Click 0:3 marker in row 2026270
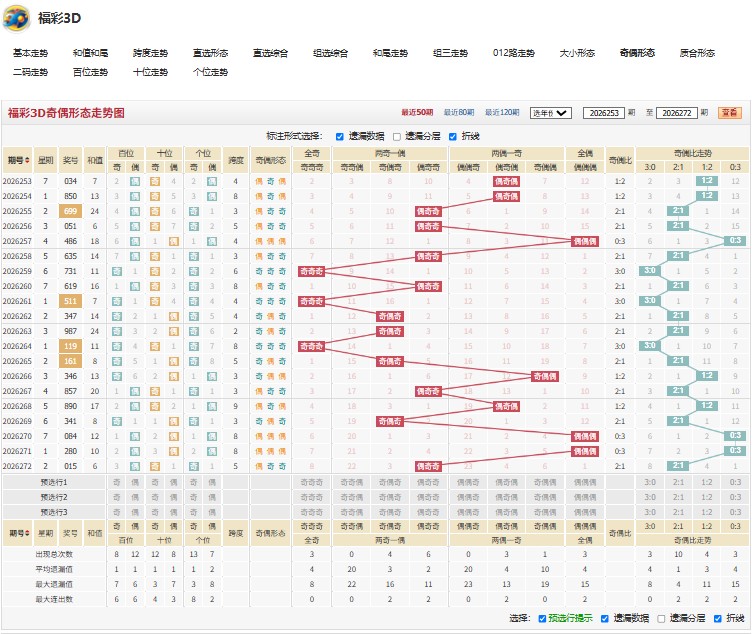The image size is (754, 634). pyautogui.click(x=735, y=435)
